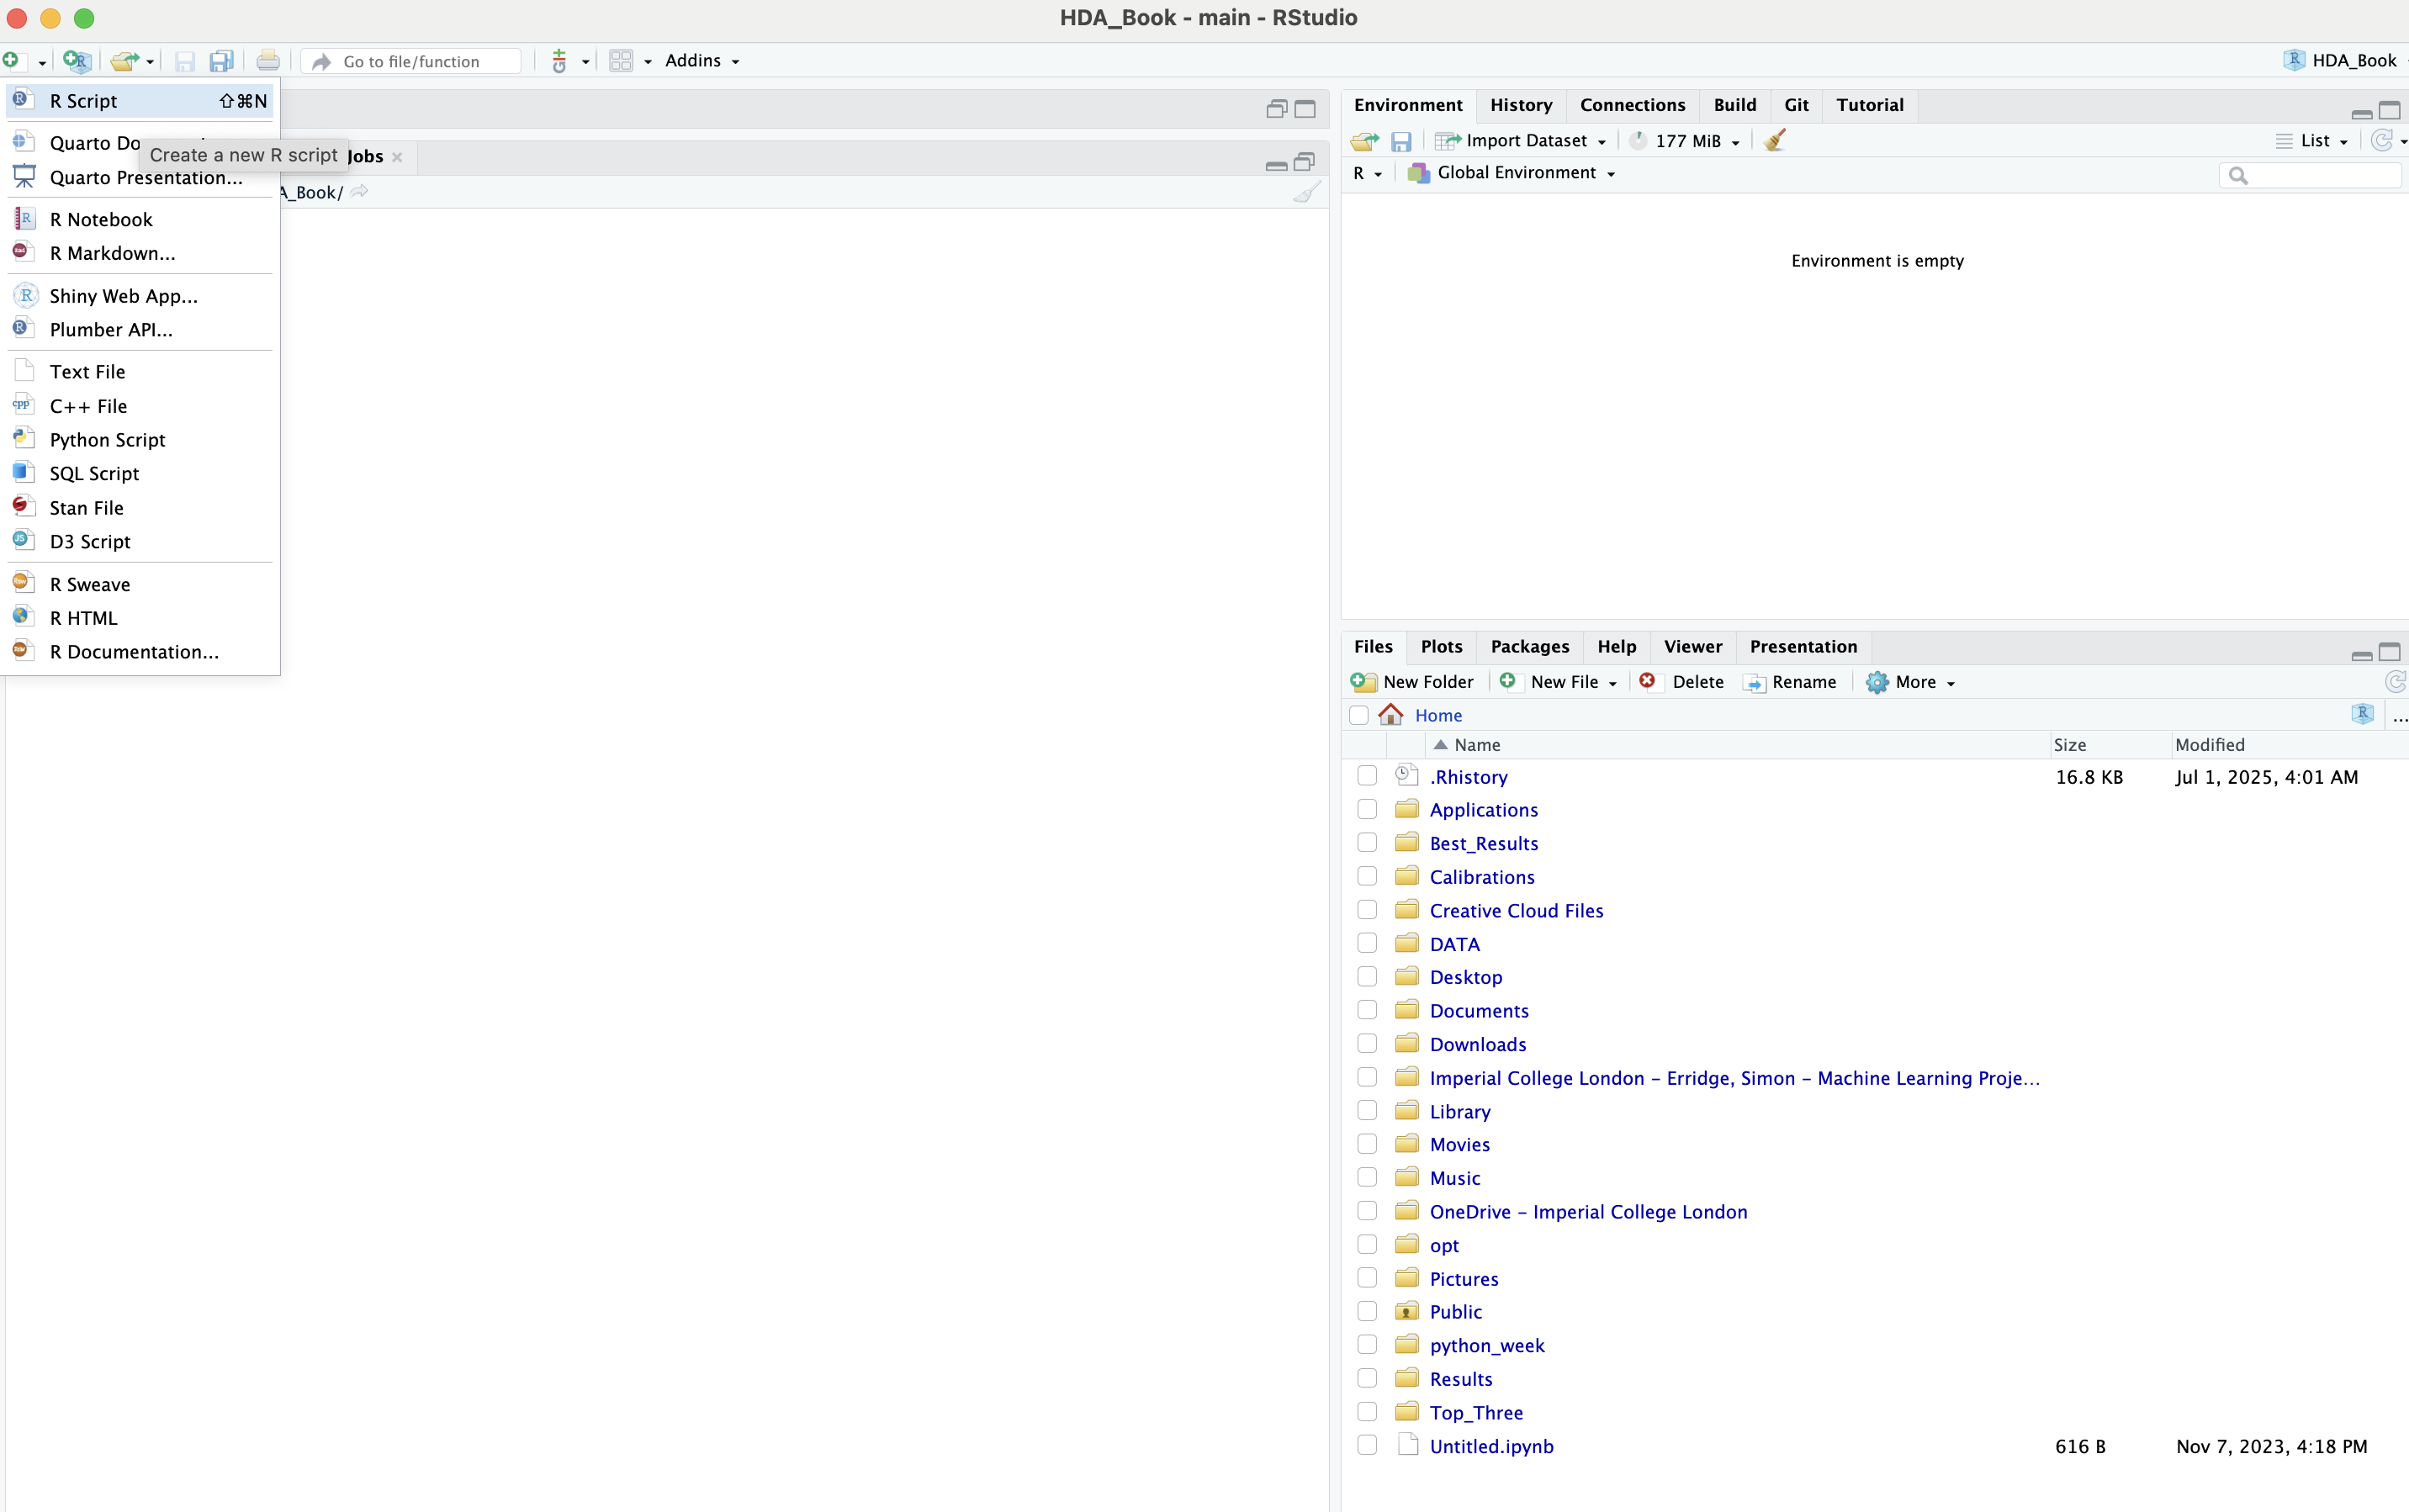Open the Creative Cloud Files folder link
Screen dimensions: 2409x1512
pyautogui.click(x=1516, y=910)
